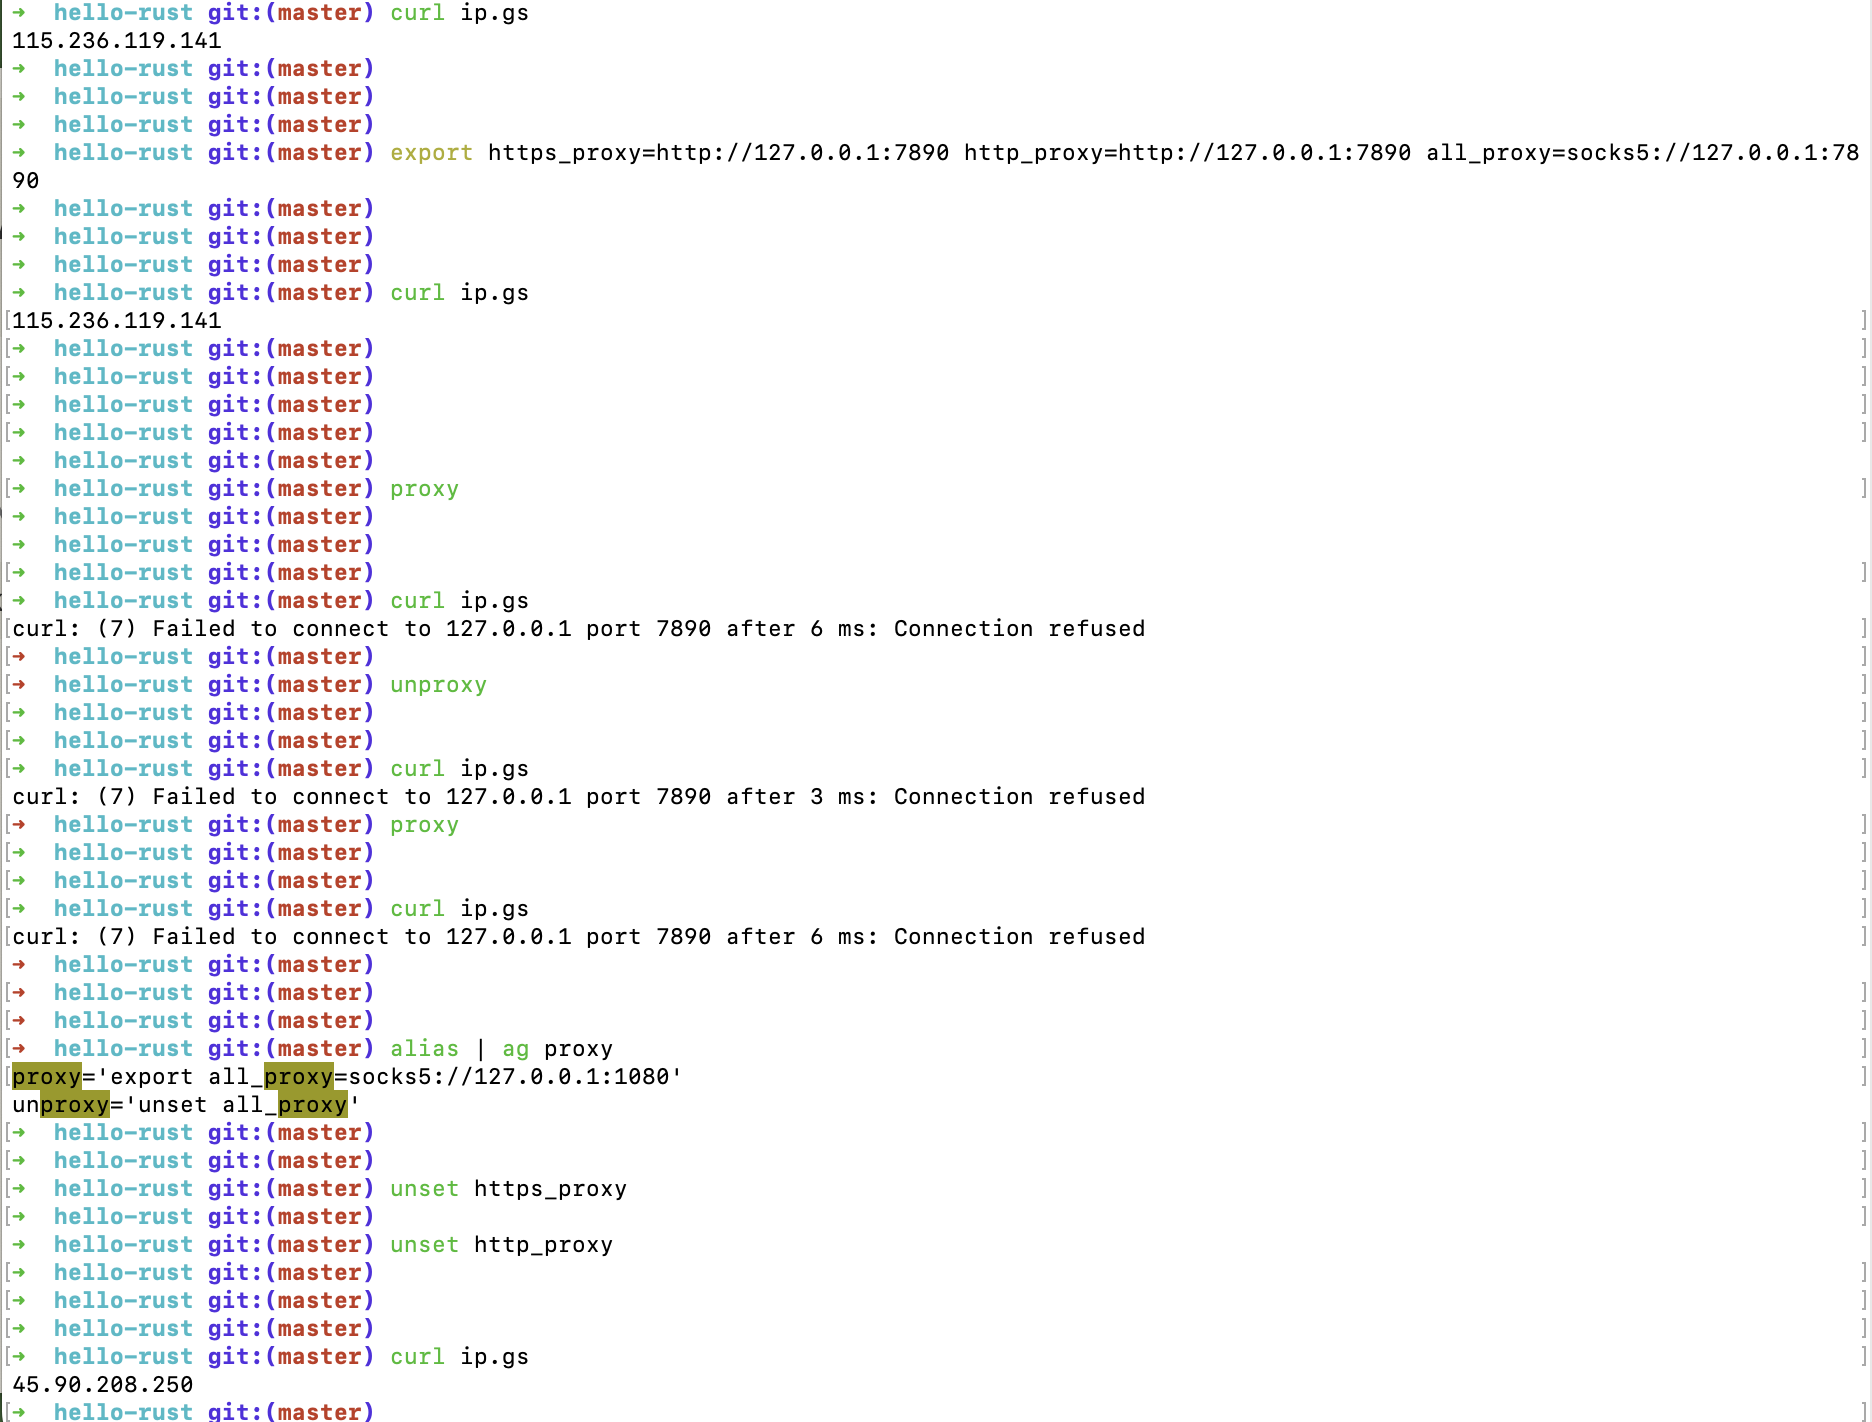Click https_proxy=http://127.0.0.1:7890 in export command
1872x1422 pixels.
point(718,153)
